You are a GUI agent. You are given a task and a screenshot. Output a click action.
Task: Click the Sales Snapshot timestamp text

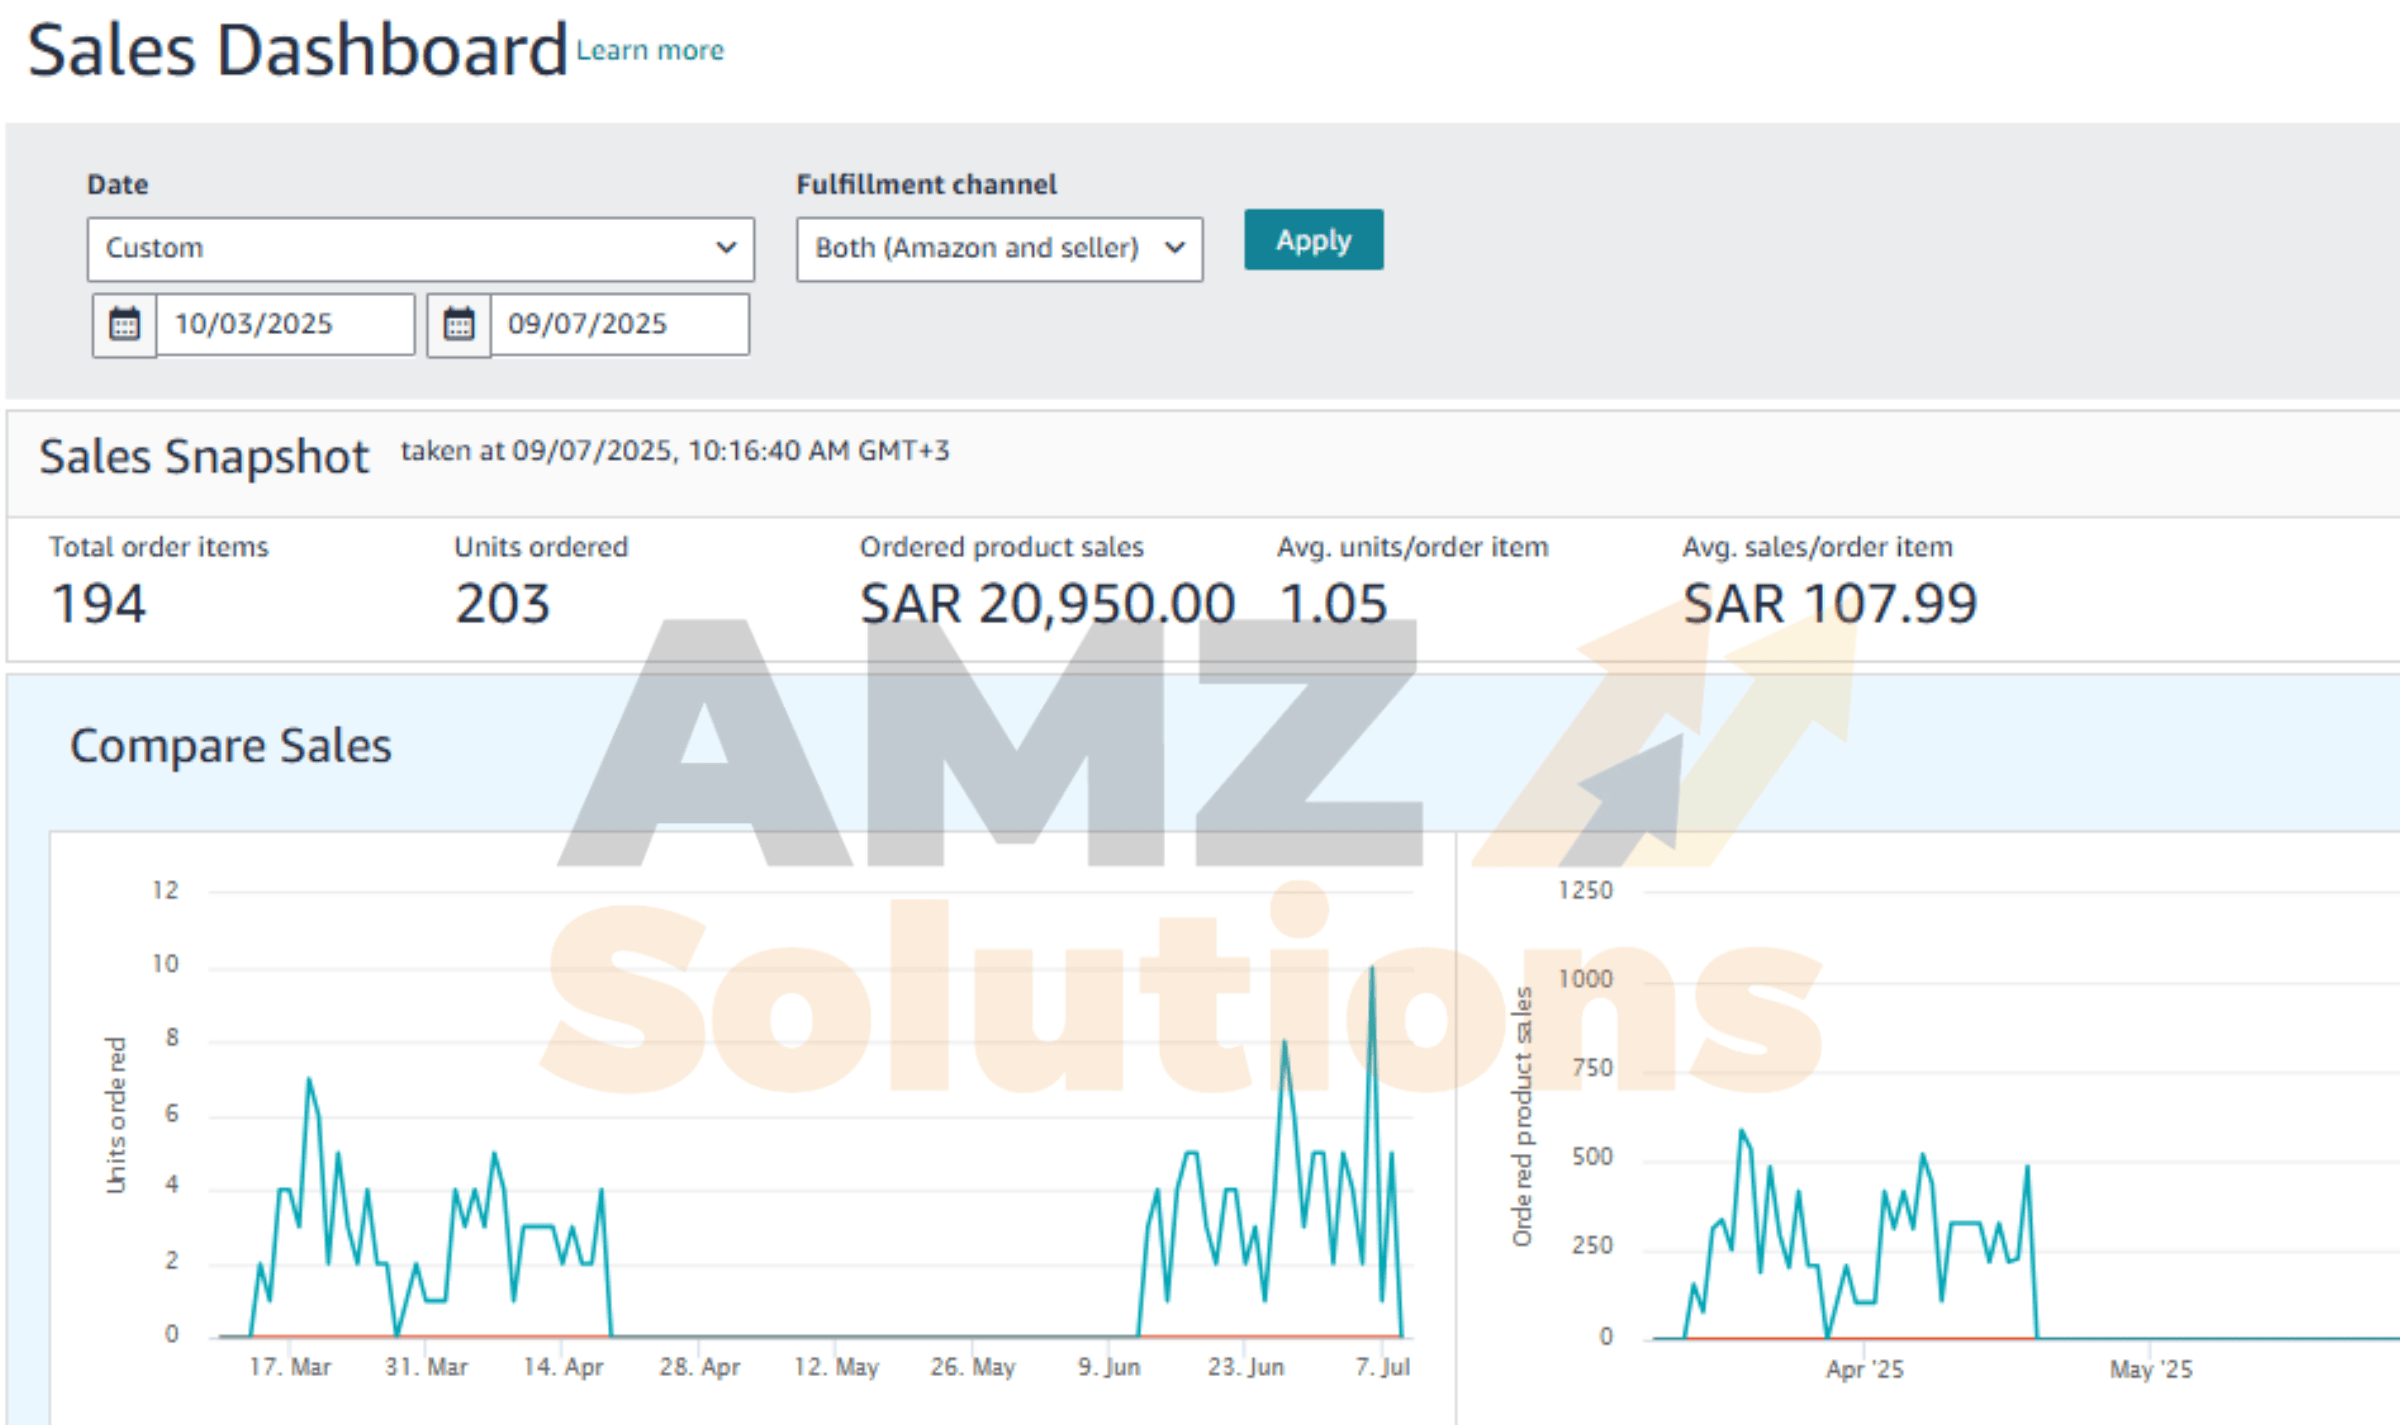pyautogui.click(x=675, y=451)
